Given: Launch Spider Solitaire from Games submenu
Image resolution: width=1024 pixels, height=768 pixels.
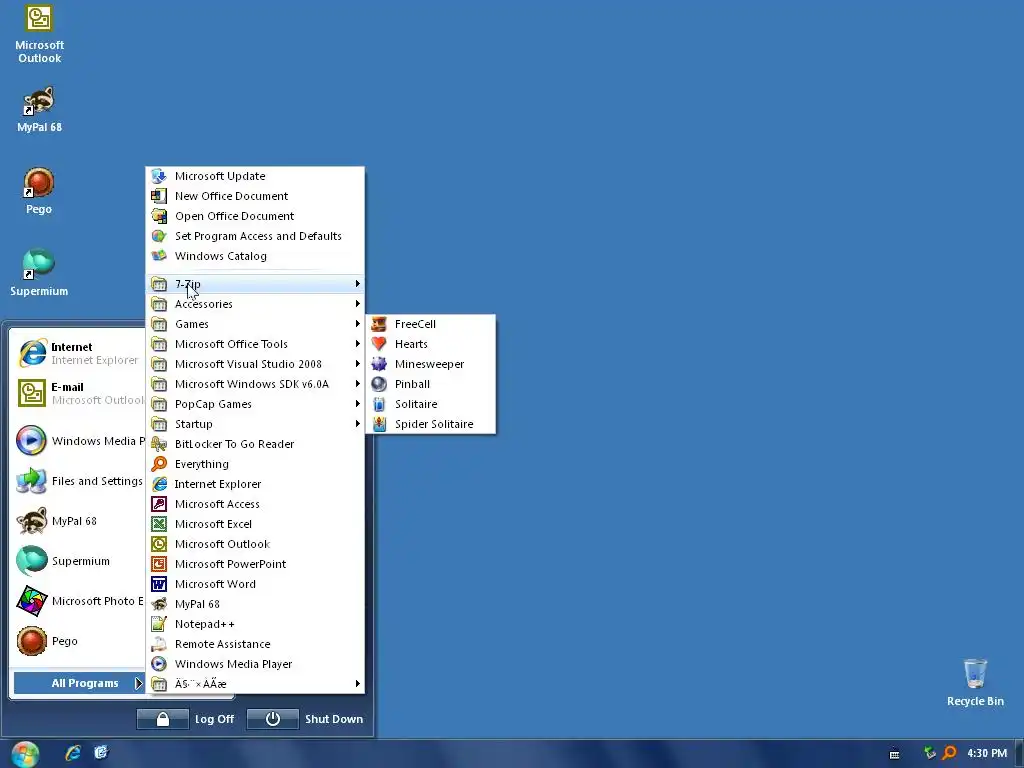Looking at the screenshot, I should tap(430, 424).
